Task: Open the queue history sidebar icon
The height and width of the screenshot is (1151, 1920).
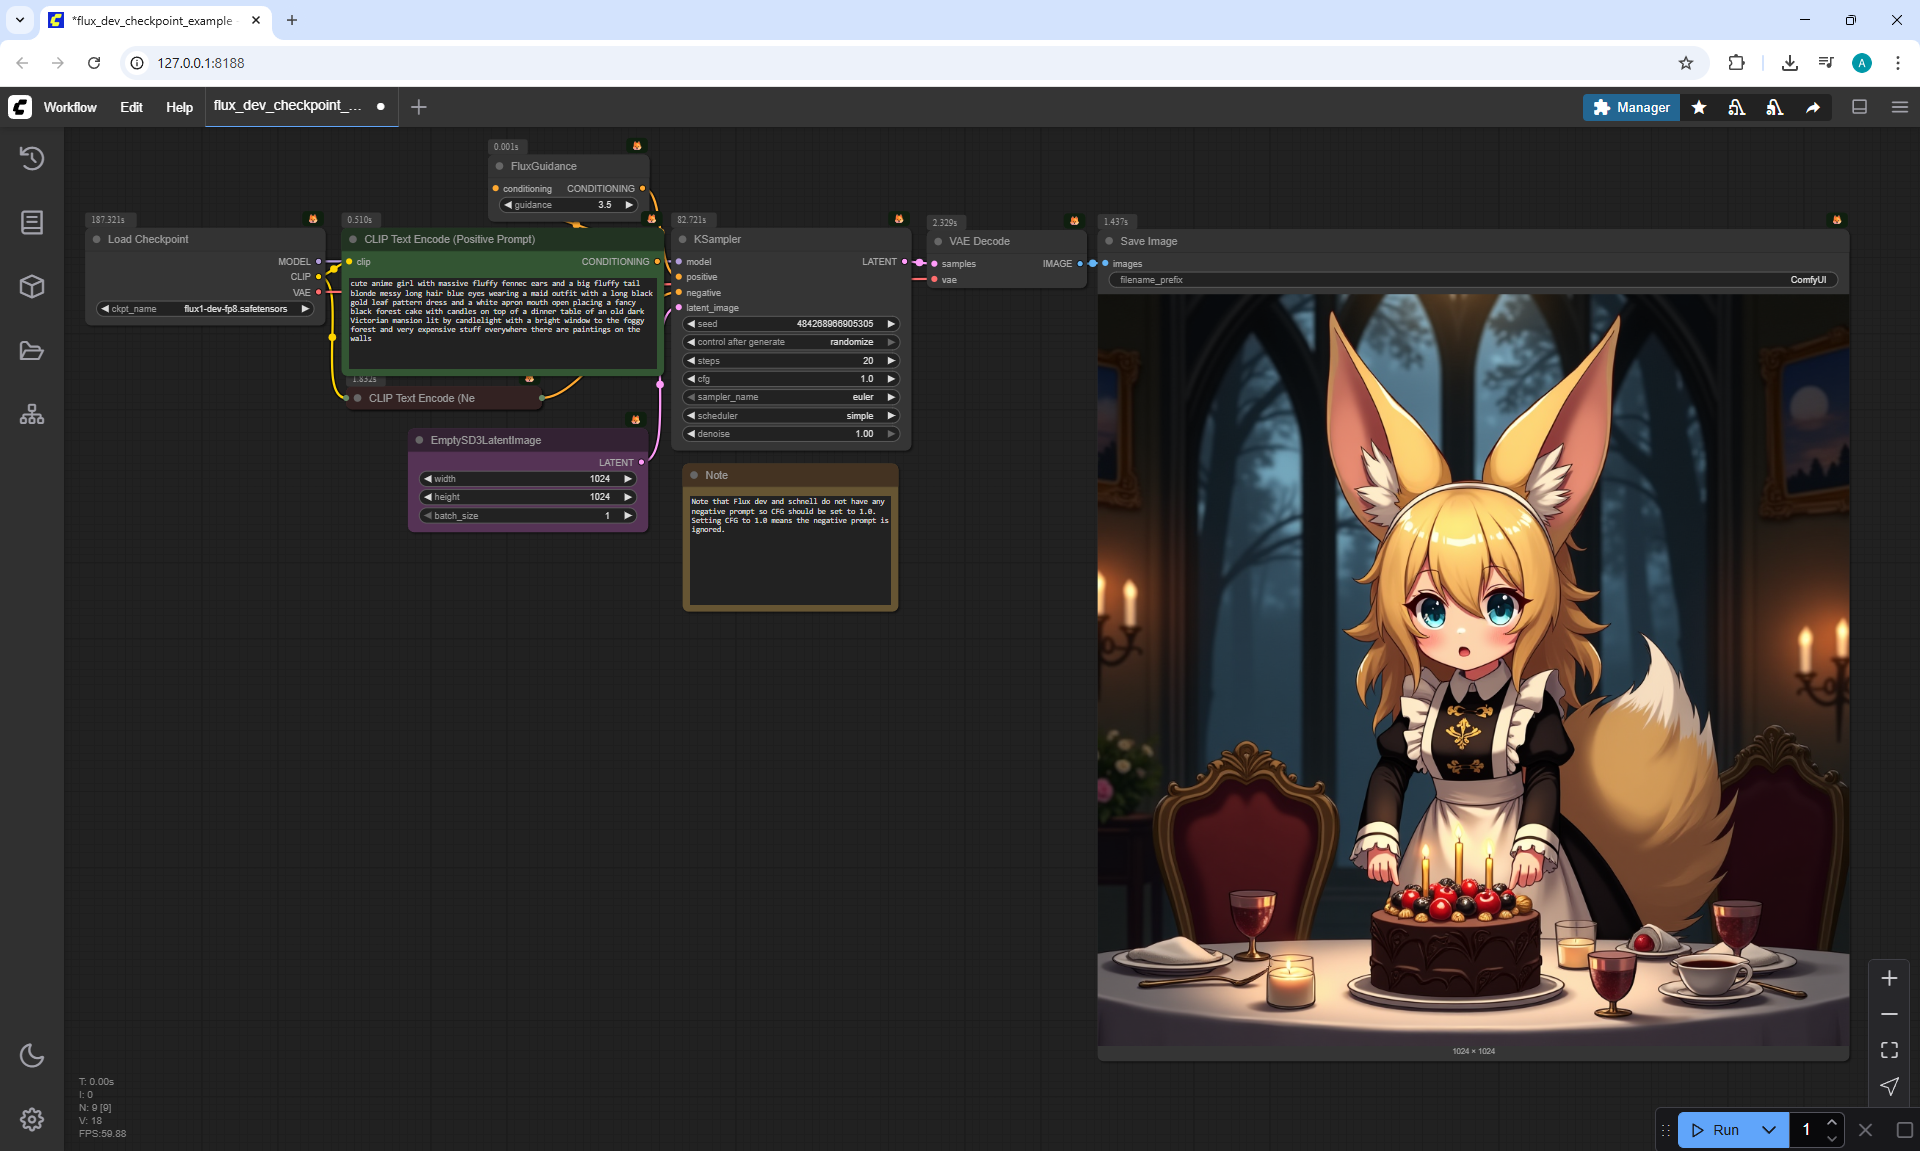Action: tap(32, 158)
